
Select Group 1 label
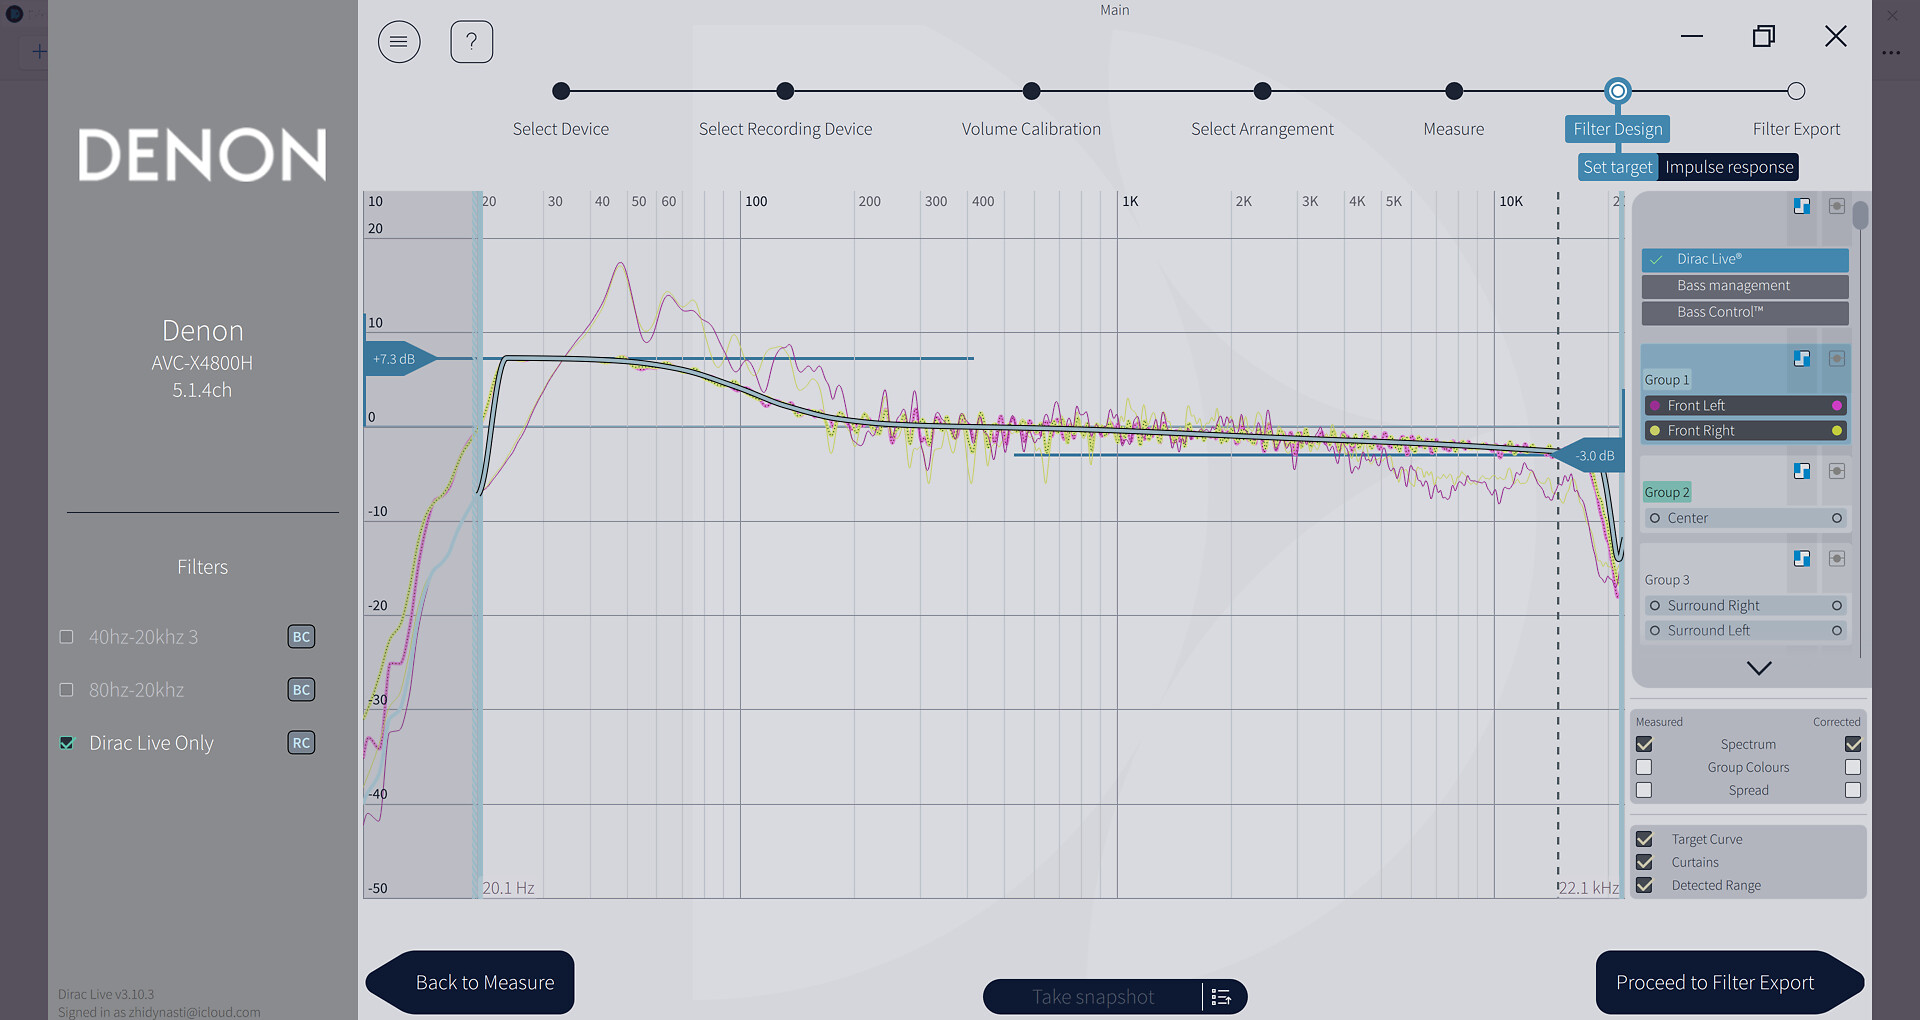pyautogui.click(x=1667, y=380)
